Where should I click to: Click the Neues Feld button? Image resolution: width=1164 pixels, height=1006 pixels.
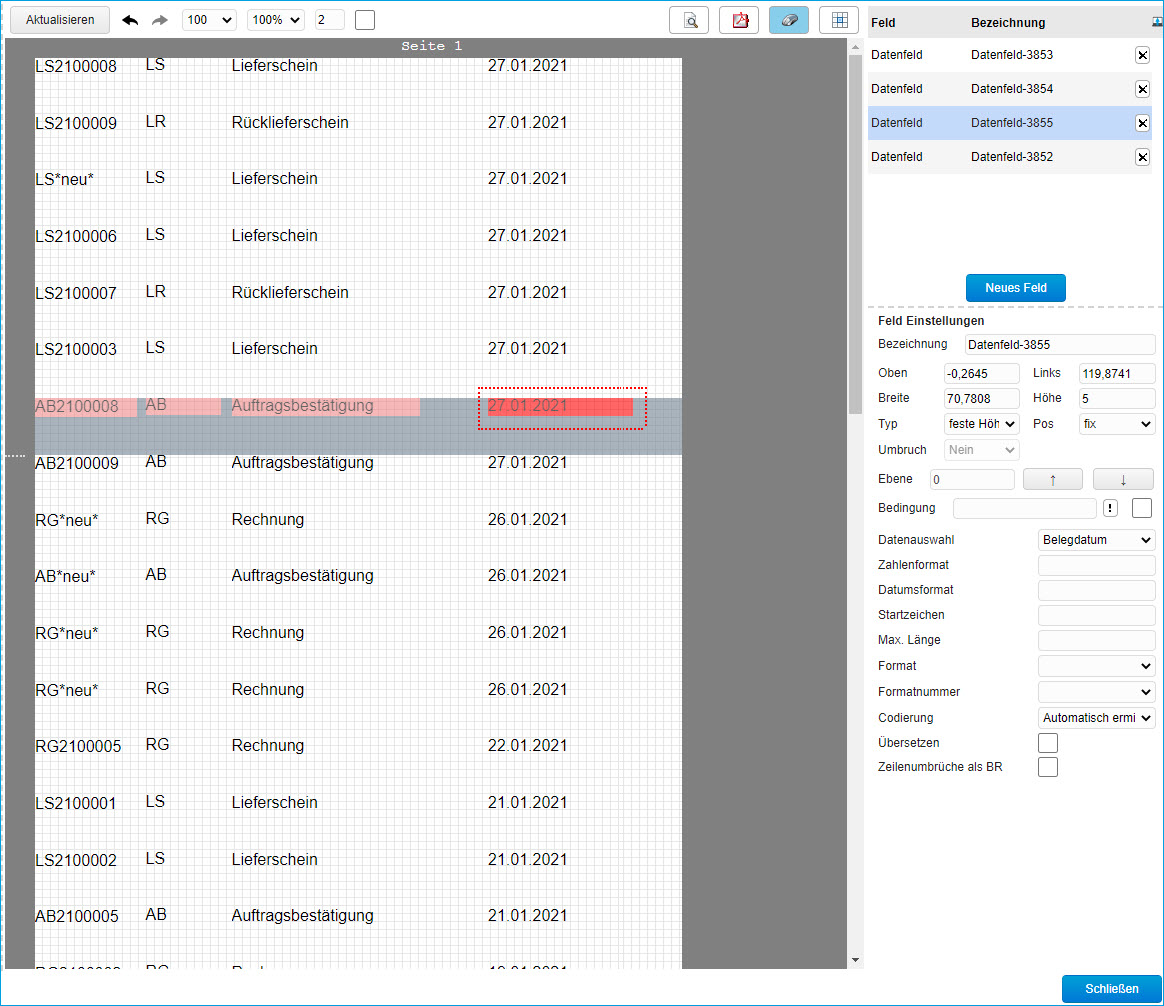pos(1016,288)
